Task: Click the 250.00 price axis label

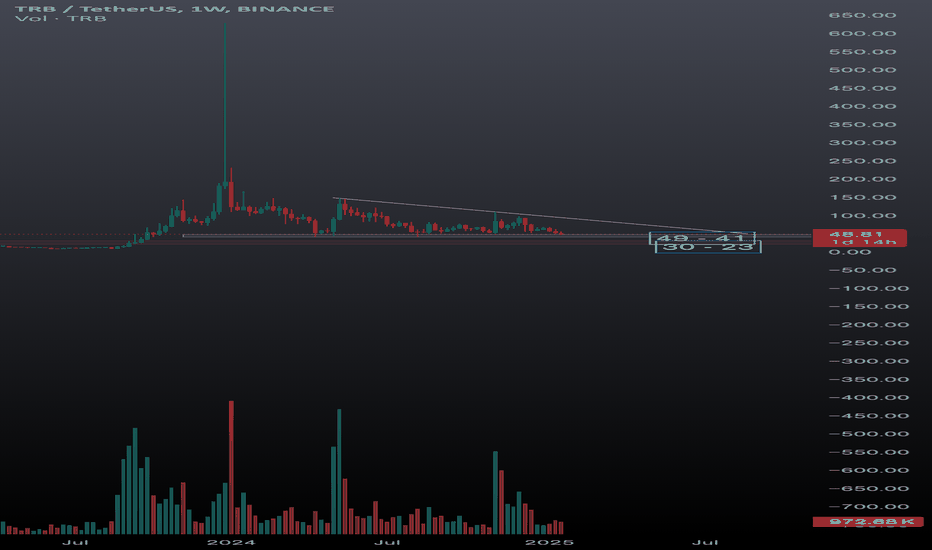Action: click(862, 161)
